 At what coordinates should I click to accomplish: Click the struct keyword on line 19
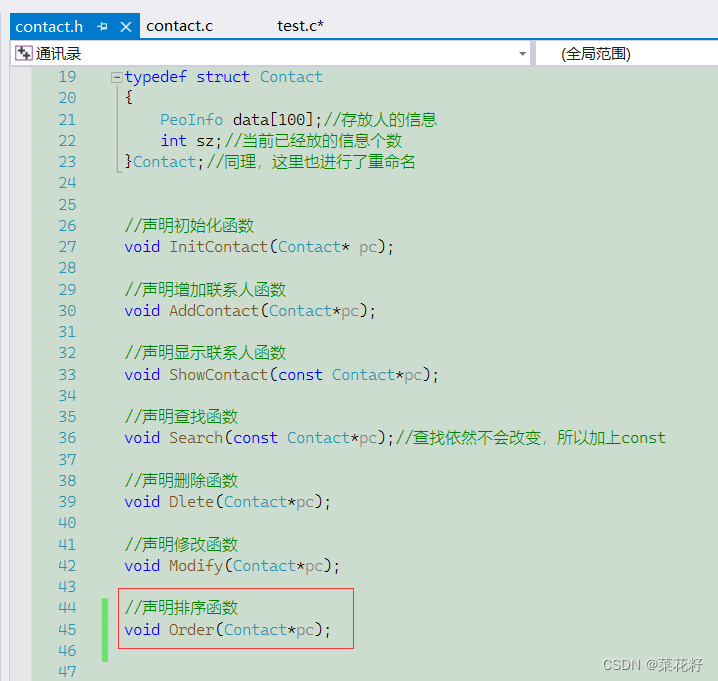tap(223, 76)
